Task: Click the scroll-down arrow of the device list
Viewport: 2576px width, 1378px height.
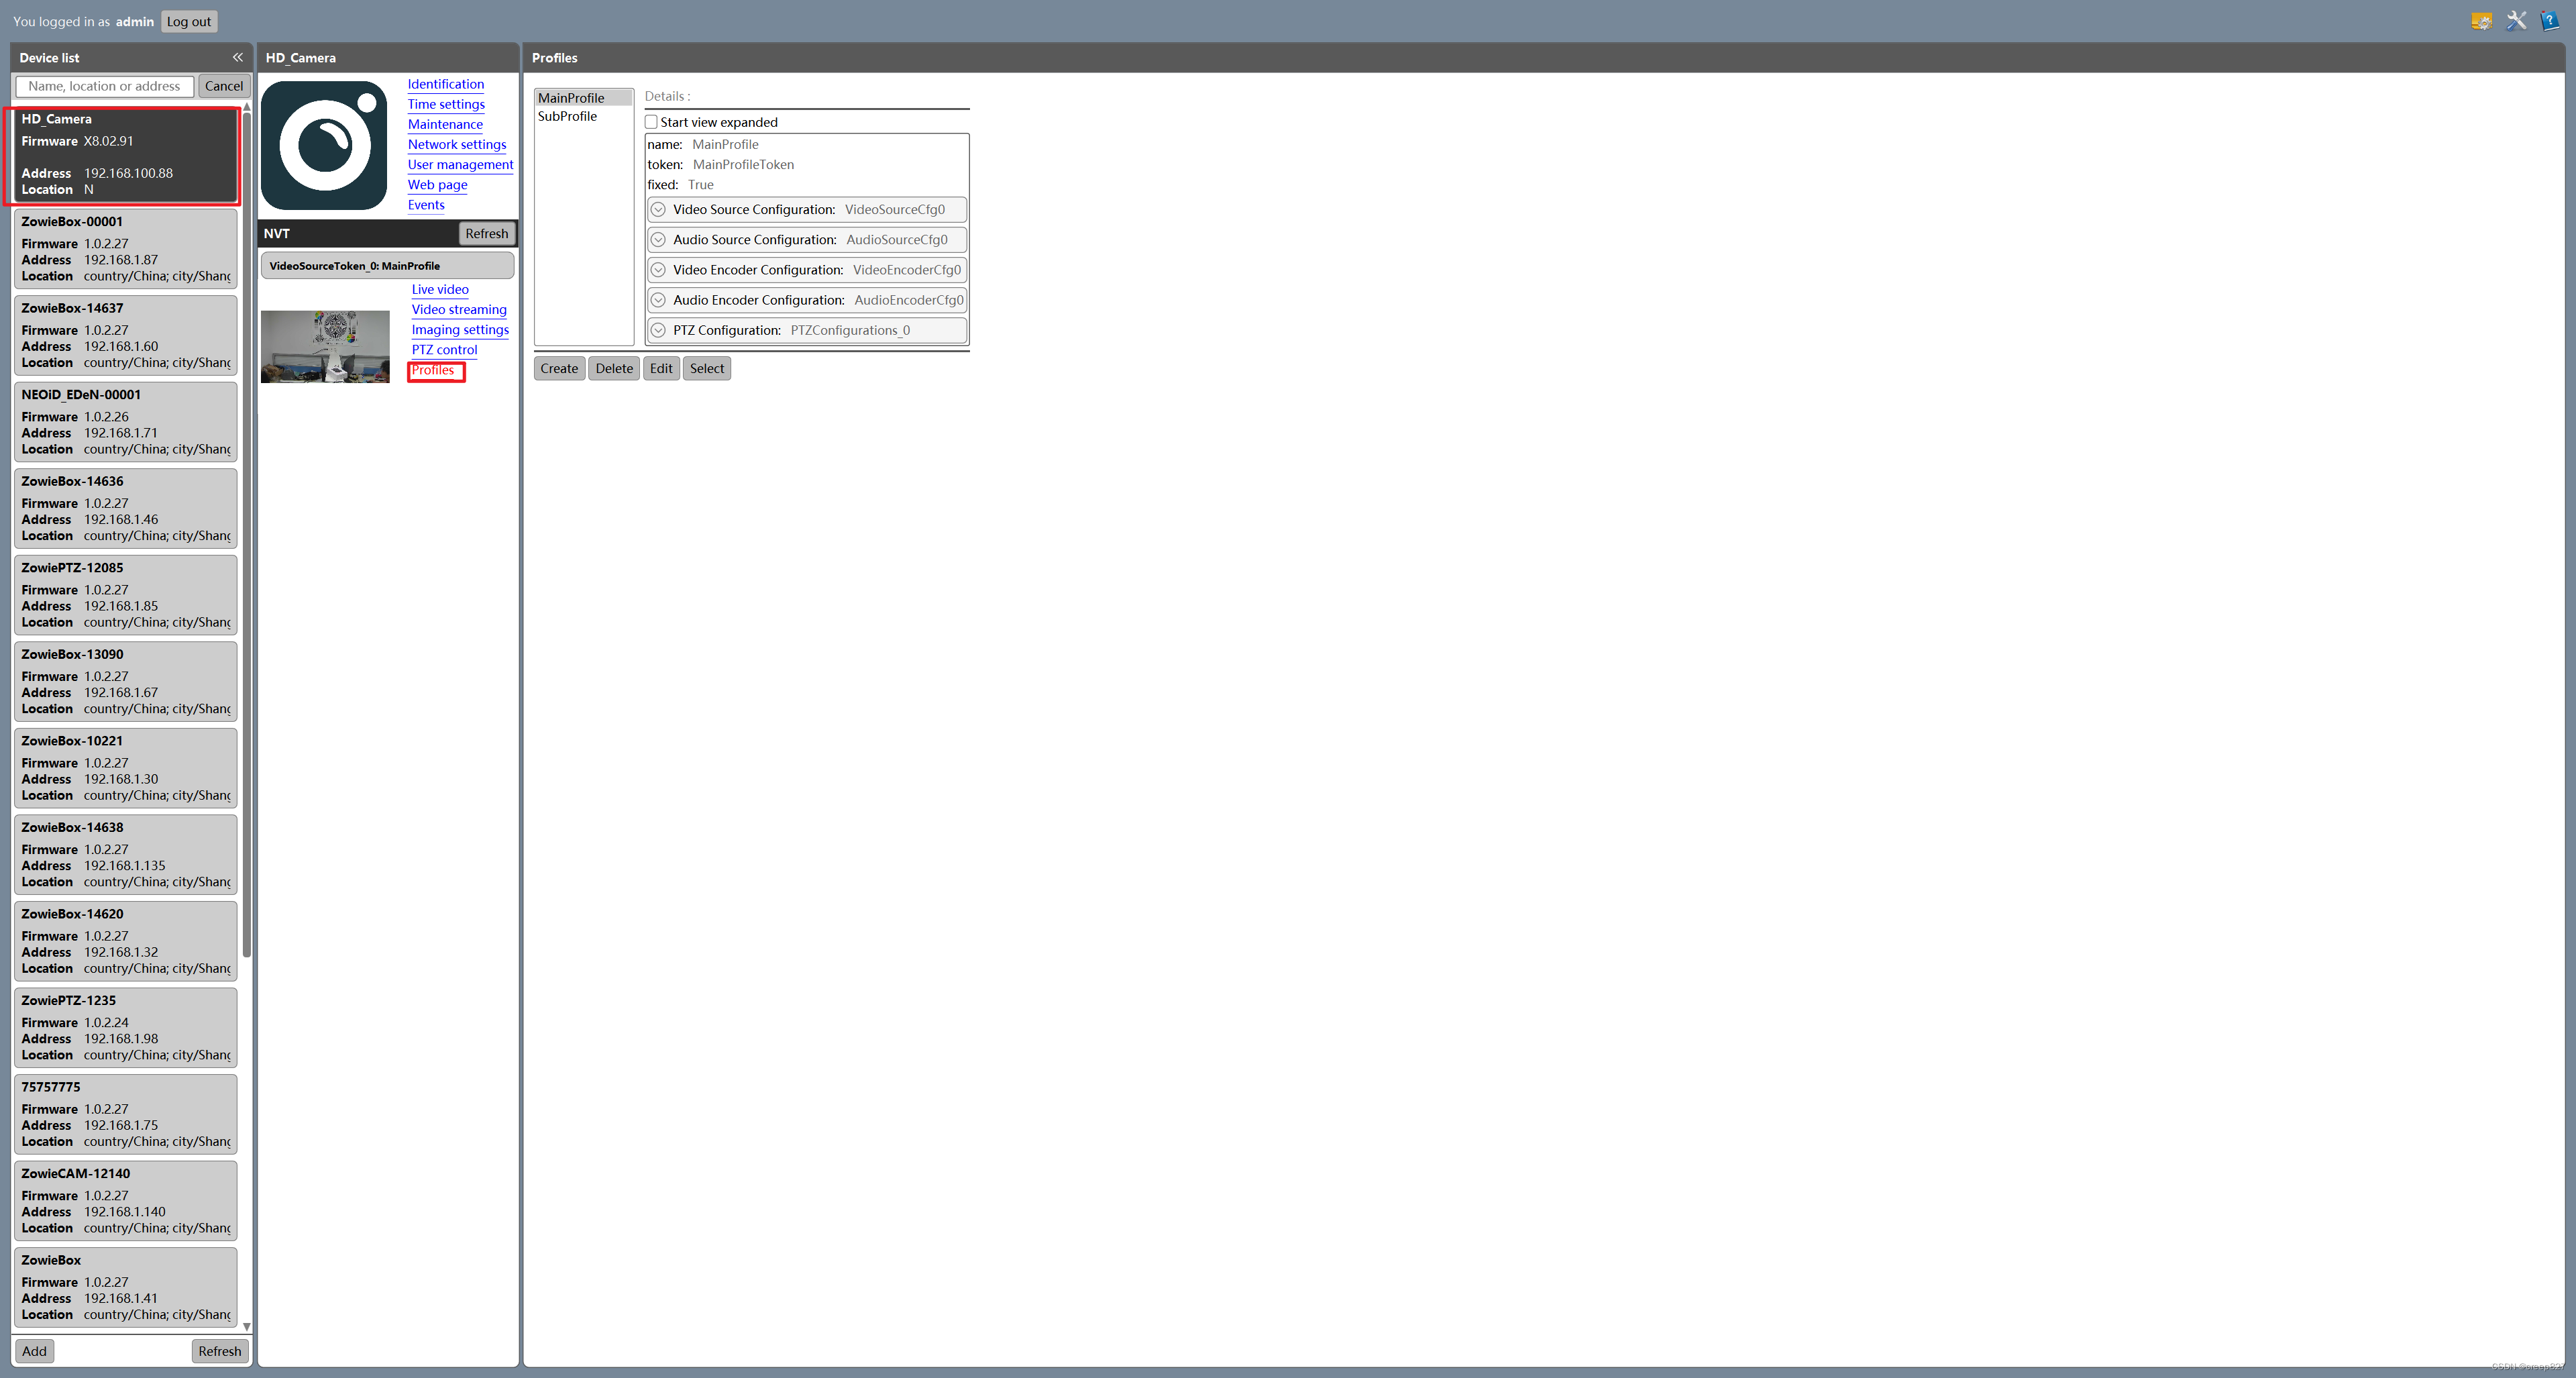Action: coord(246,1327)
